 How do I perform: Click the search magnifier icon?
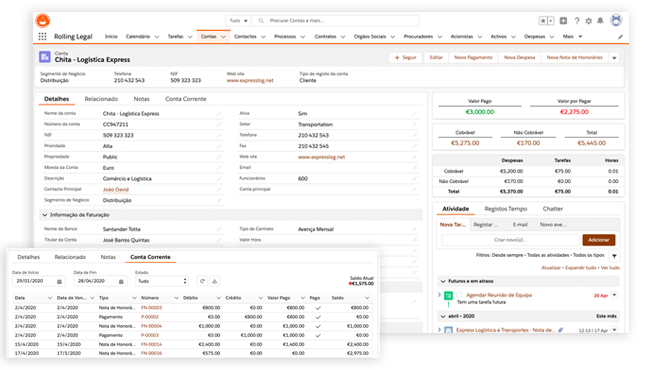tap(261, 21)
